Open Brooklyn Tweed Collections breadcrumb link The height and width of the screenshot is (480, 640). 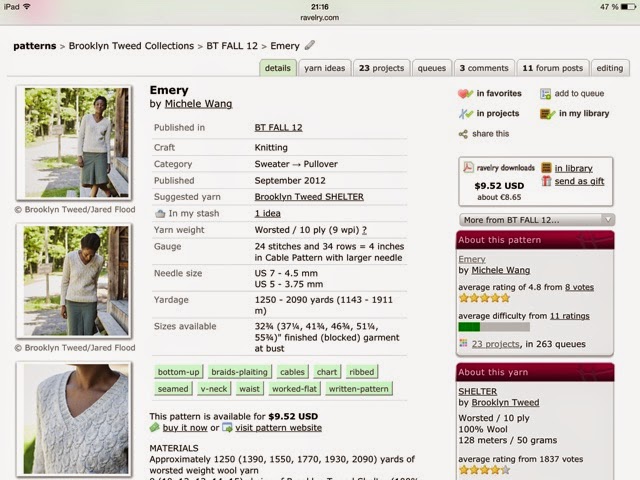pos(131,46)
